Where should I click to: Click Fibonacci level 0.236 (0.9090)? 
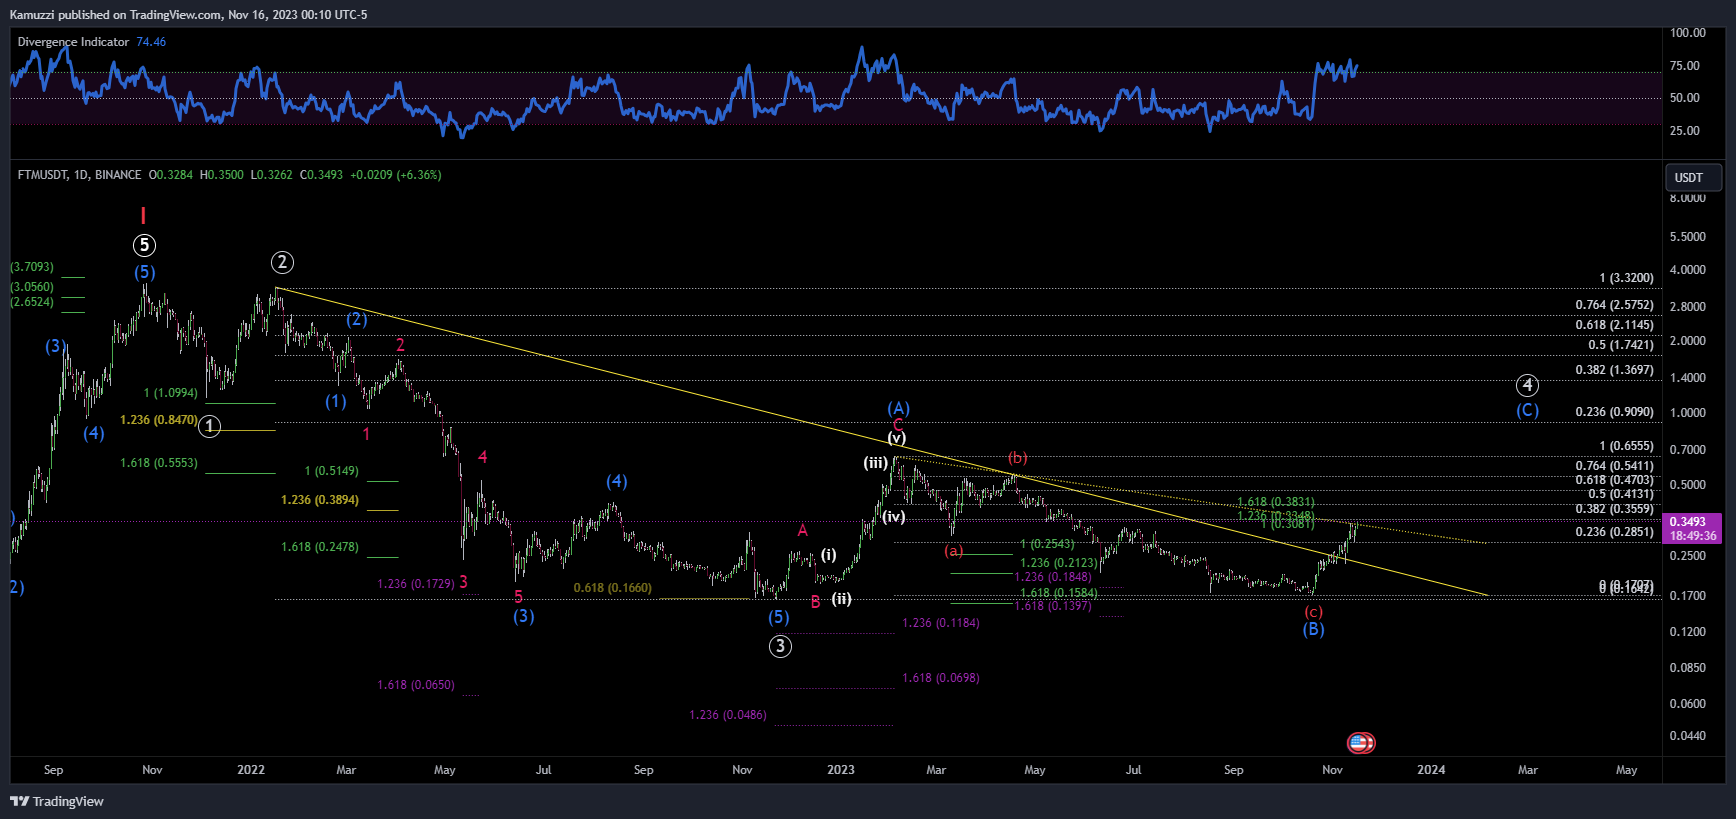click(x=1614, y=412)
